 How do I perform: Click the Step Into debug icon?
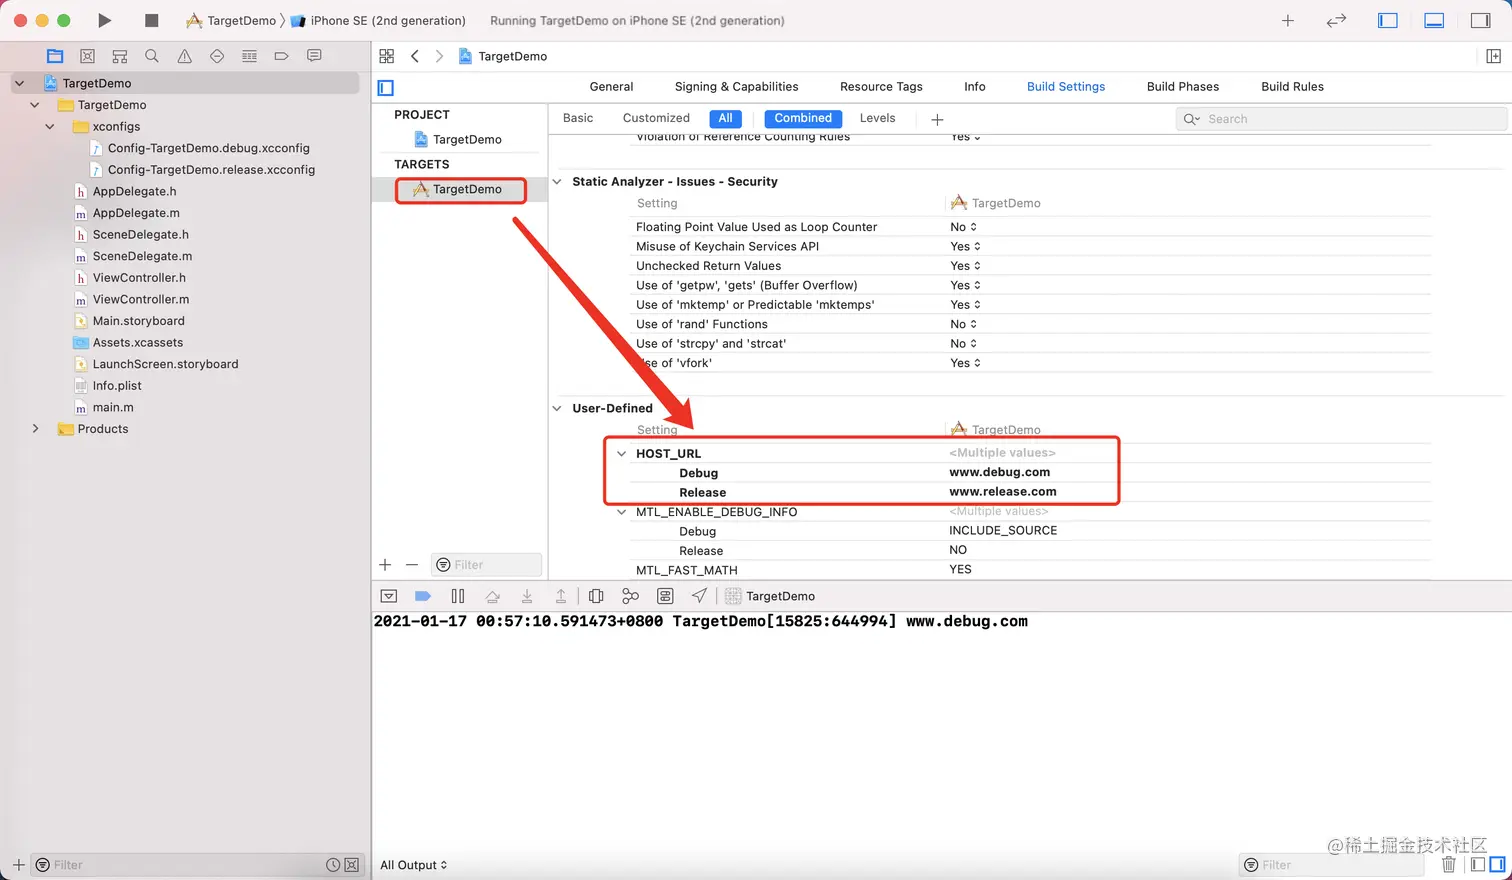(x=527, y=596)
